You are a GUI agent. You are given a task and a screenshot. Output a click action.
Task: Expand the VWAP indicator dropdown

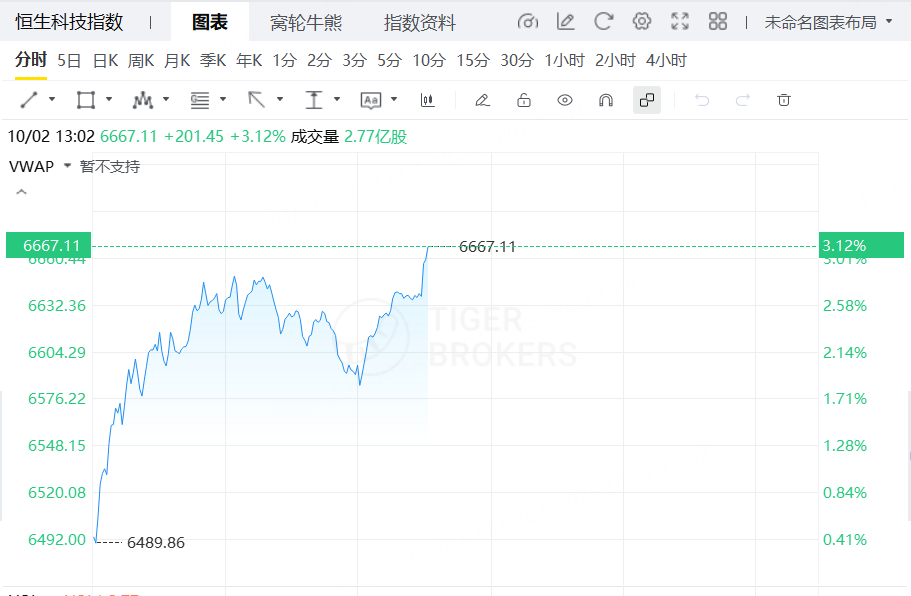point(67,166)
